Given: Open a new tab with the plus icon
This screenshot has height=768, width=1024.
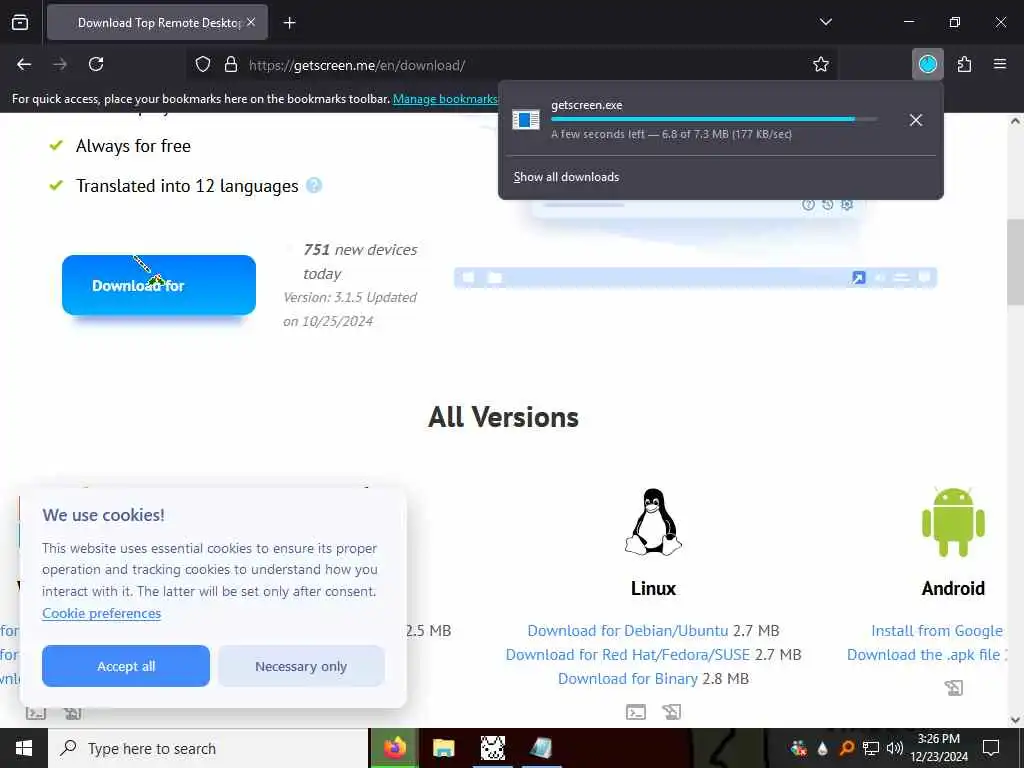Looking at the screenshot, I should click(x=289, y=23).
